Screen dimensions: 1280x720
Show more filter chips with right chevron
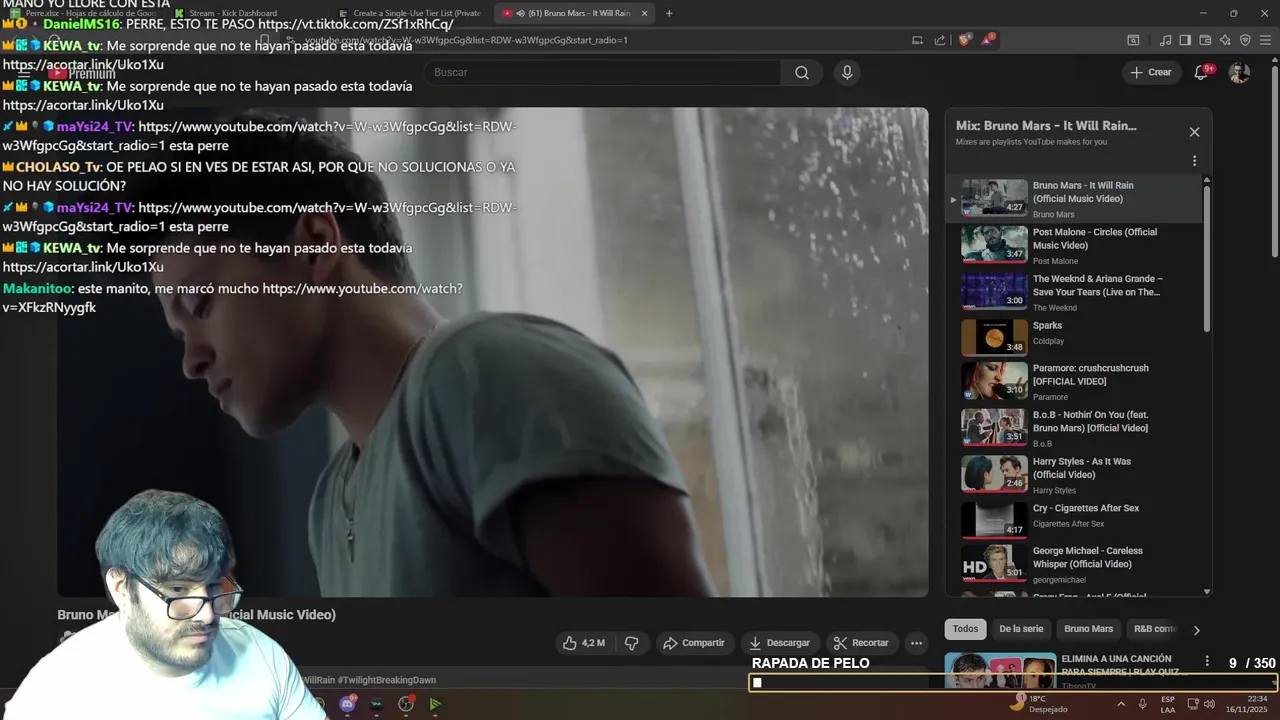(1196, 630)
